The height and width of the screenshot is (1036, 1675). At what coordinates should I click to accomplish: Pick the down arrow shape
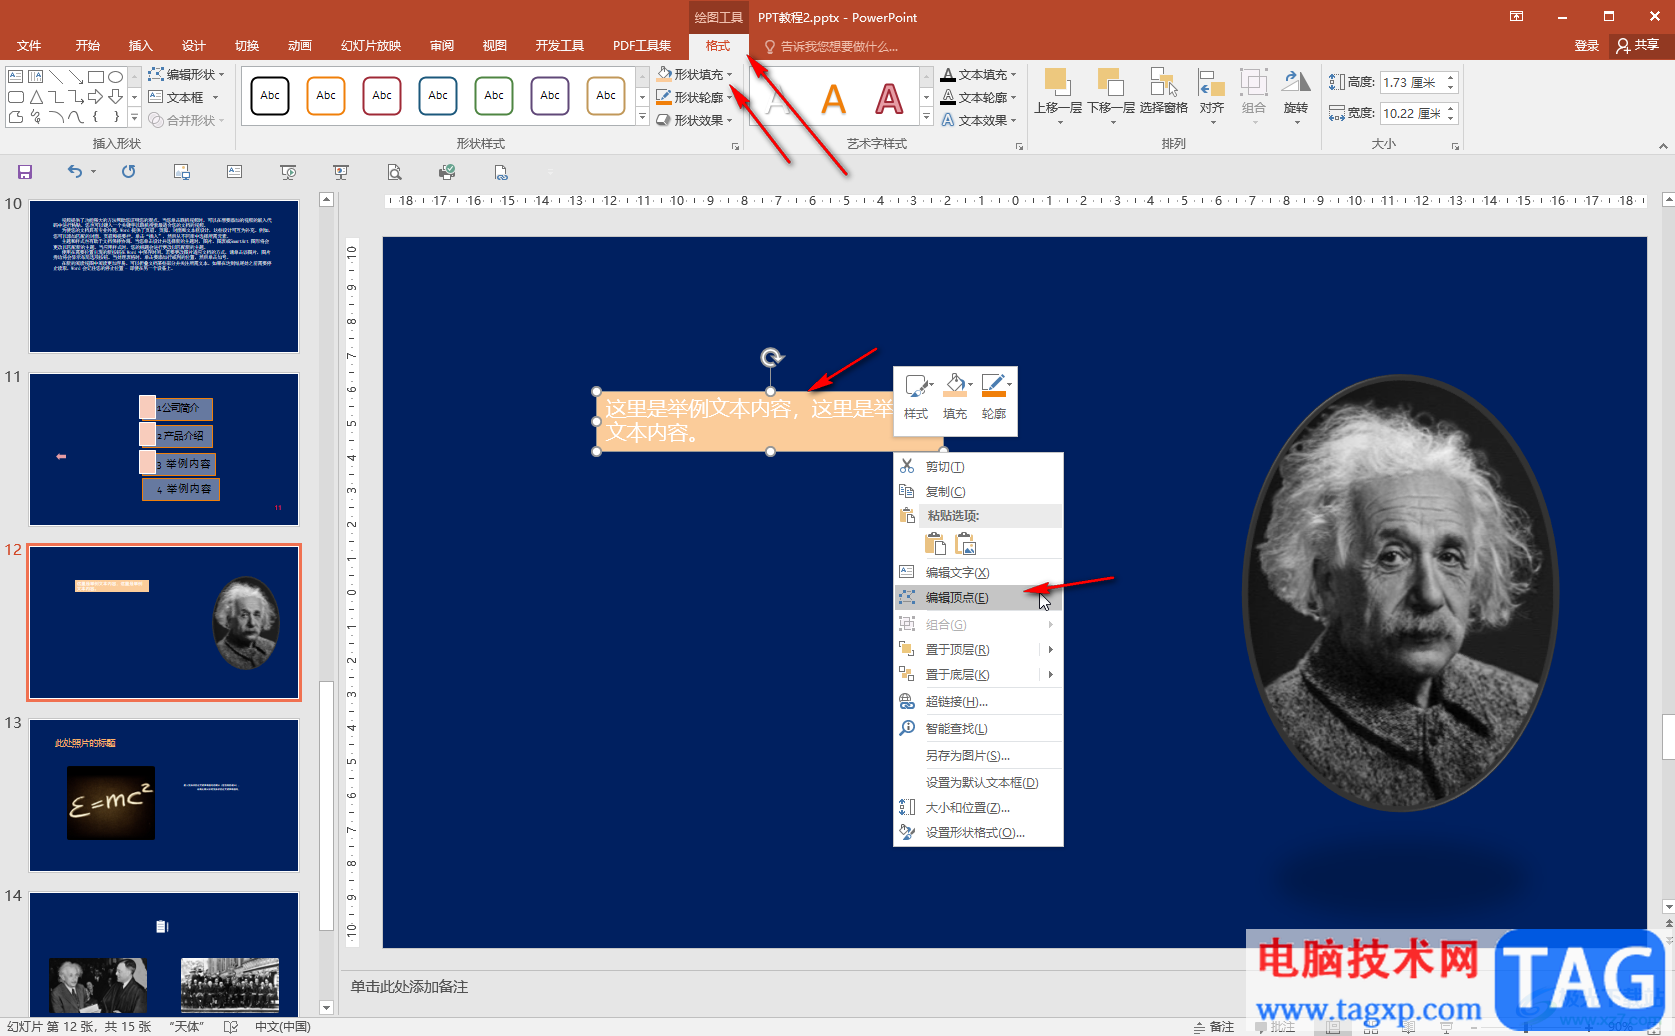coord(116,97)
